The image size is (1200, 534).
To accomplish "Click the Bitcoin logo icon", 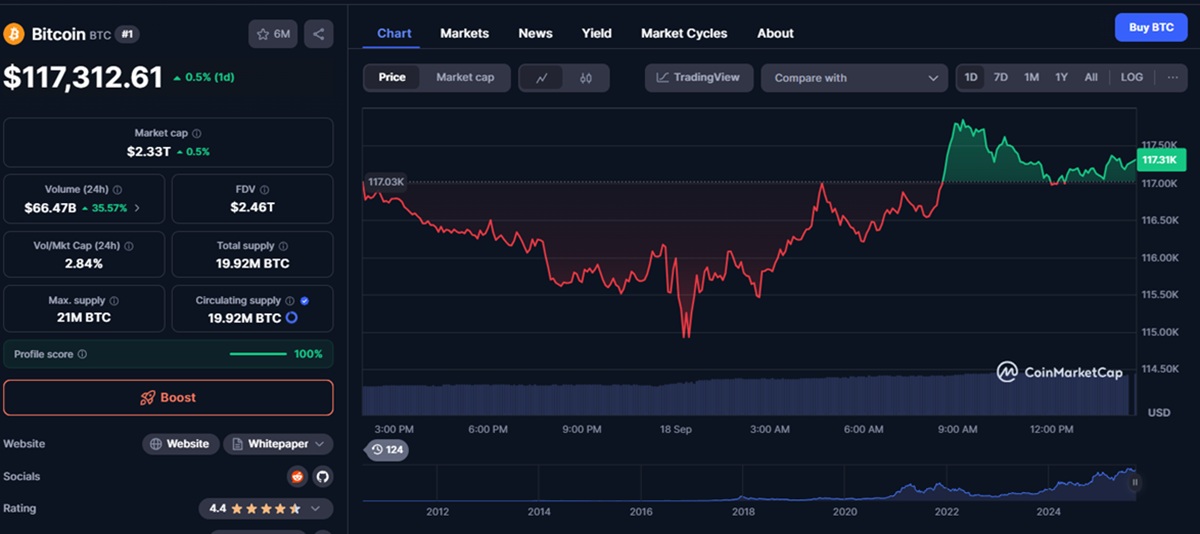I will (14, 34).
